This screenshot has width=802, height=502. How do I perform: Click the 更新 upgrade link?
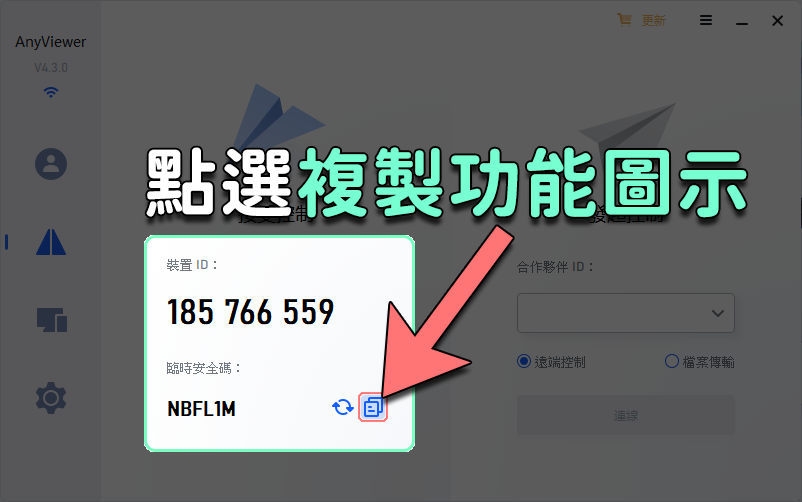(x=654, y=20)
